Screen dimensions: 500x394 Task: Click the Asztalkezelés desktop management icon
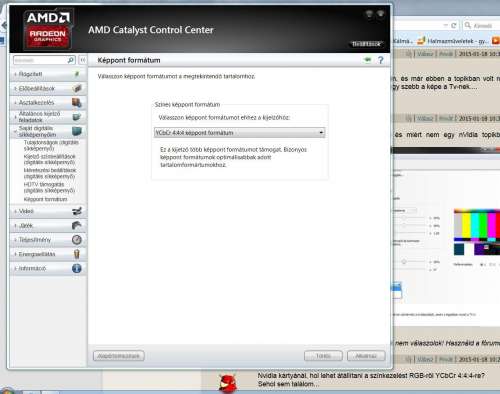77,103
